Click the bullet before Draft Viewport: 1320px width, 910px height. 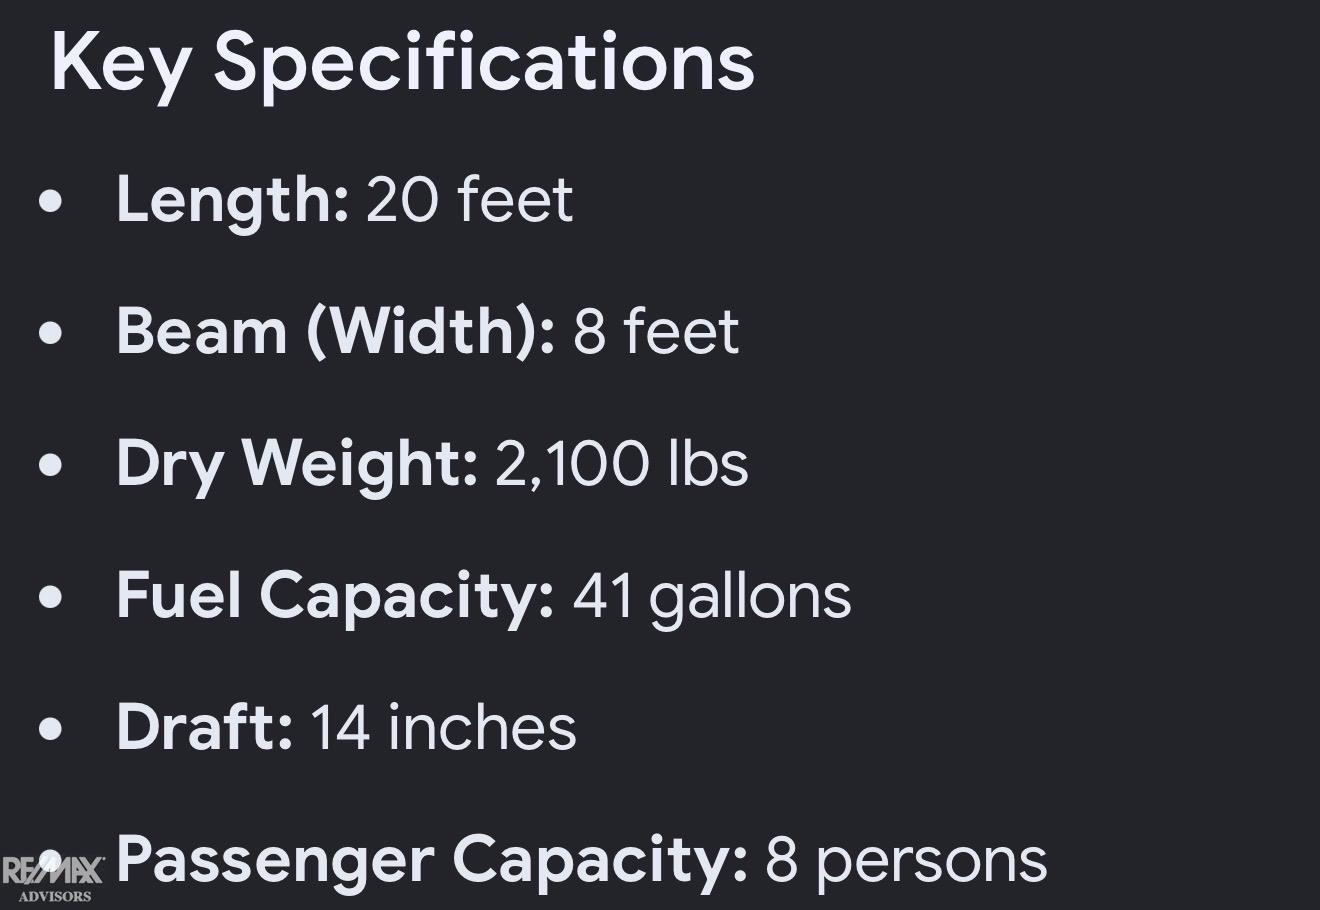coord(50,729)
